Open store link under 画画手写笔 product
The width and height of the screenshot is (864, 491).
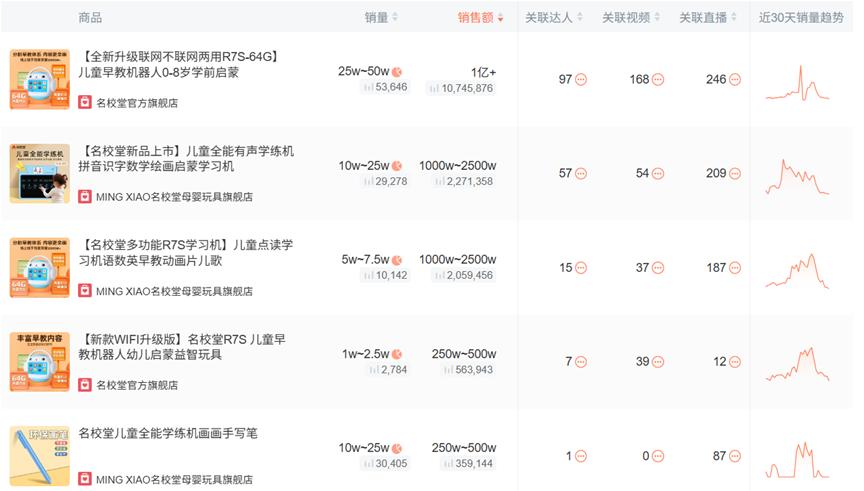click(174, 479)
